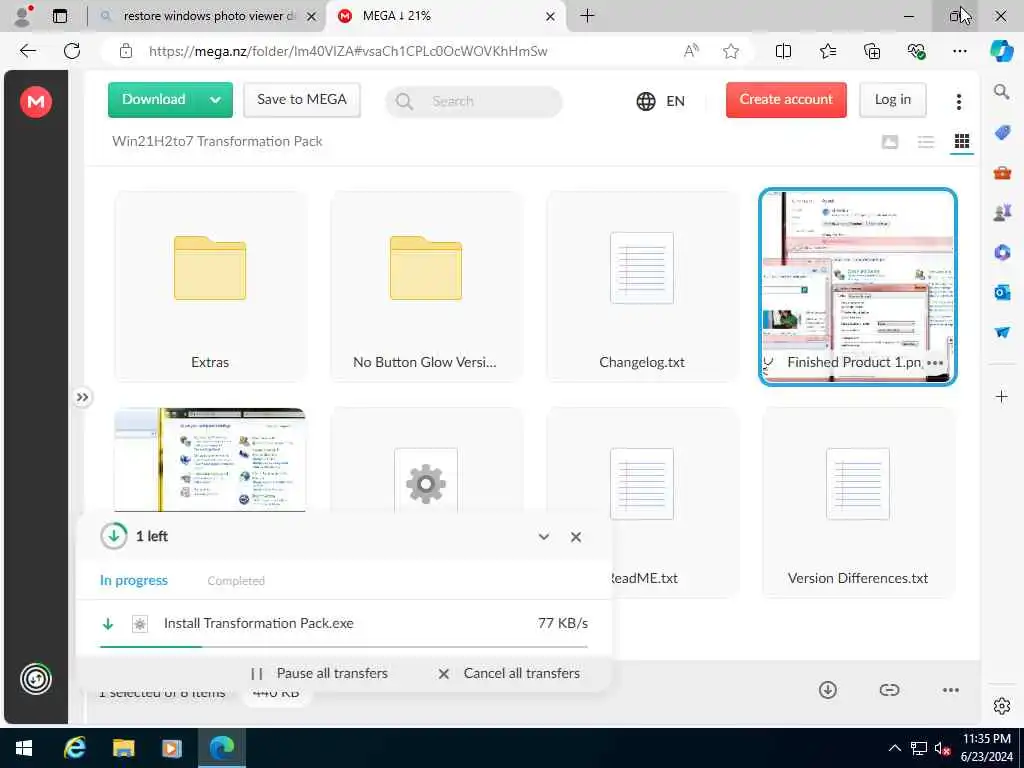Click the get link icon in selection bar
1024x768 pixels.
point(889,690)
